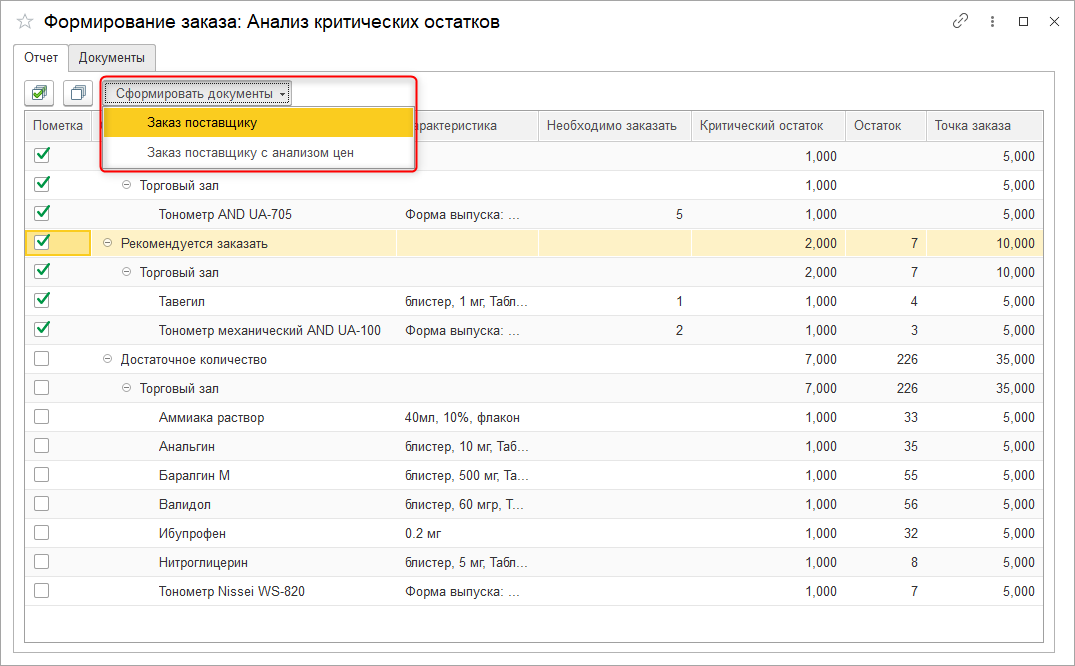Image resolution: width=1075 pixels, height=666 pixels.
Task: Collapse the Рекомендуется заказать group
Action: coord(107,243)
